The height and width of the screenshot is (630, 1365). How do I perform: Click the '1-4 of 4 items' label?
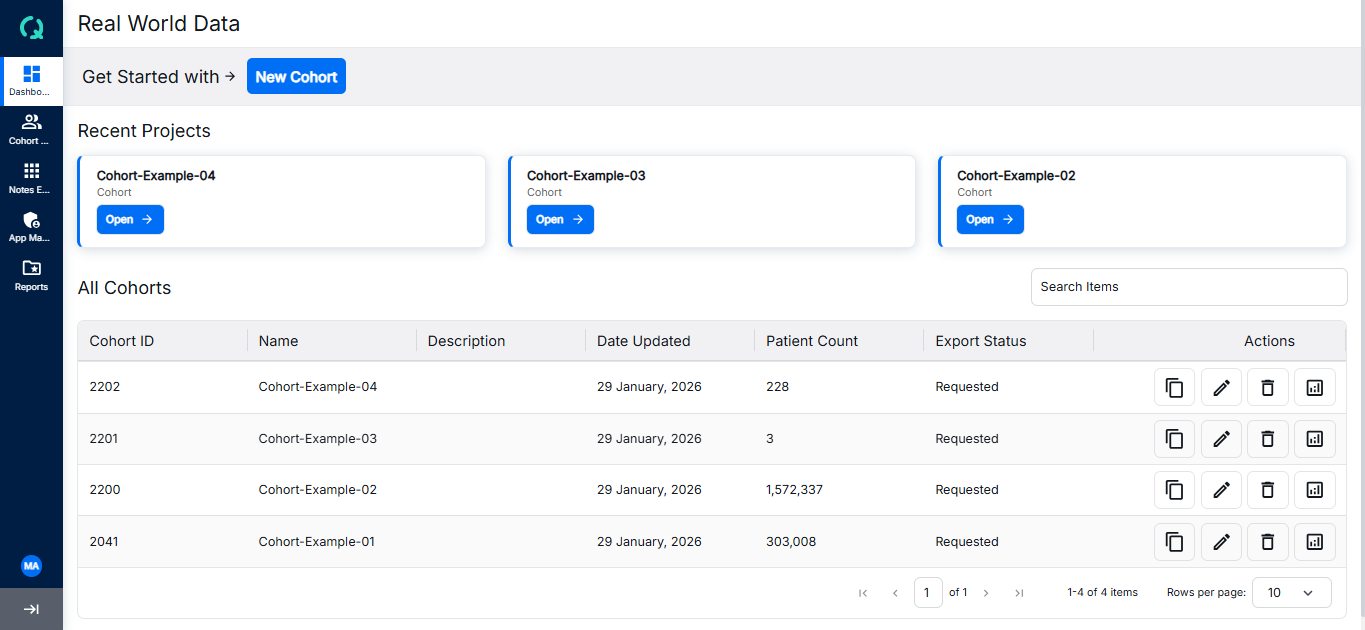(1102, 593)
